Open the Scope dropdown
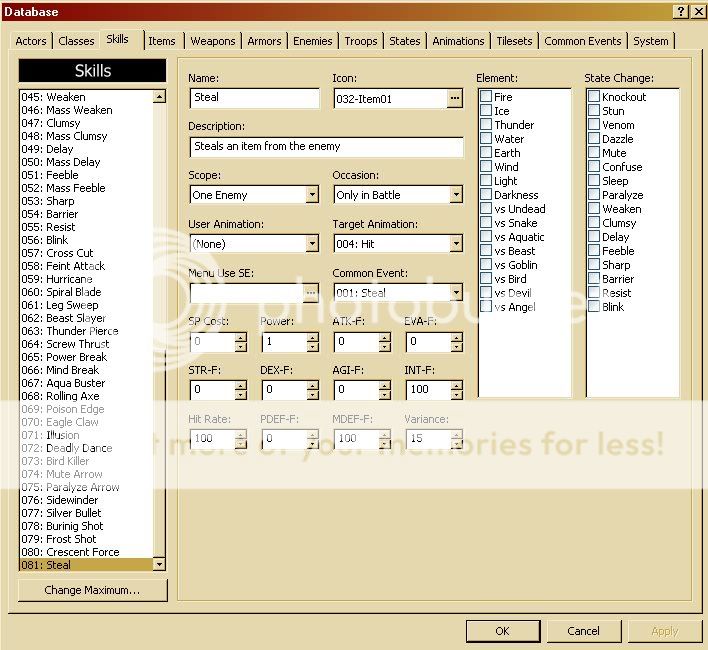 [x=312, y=195]
